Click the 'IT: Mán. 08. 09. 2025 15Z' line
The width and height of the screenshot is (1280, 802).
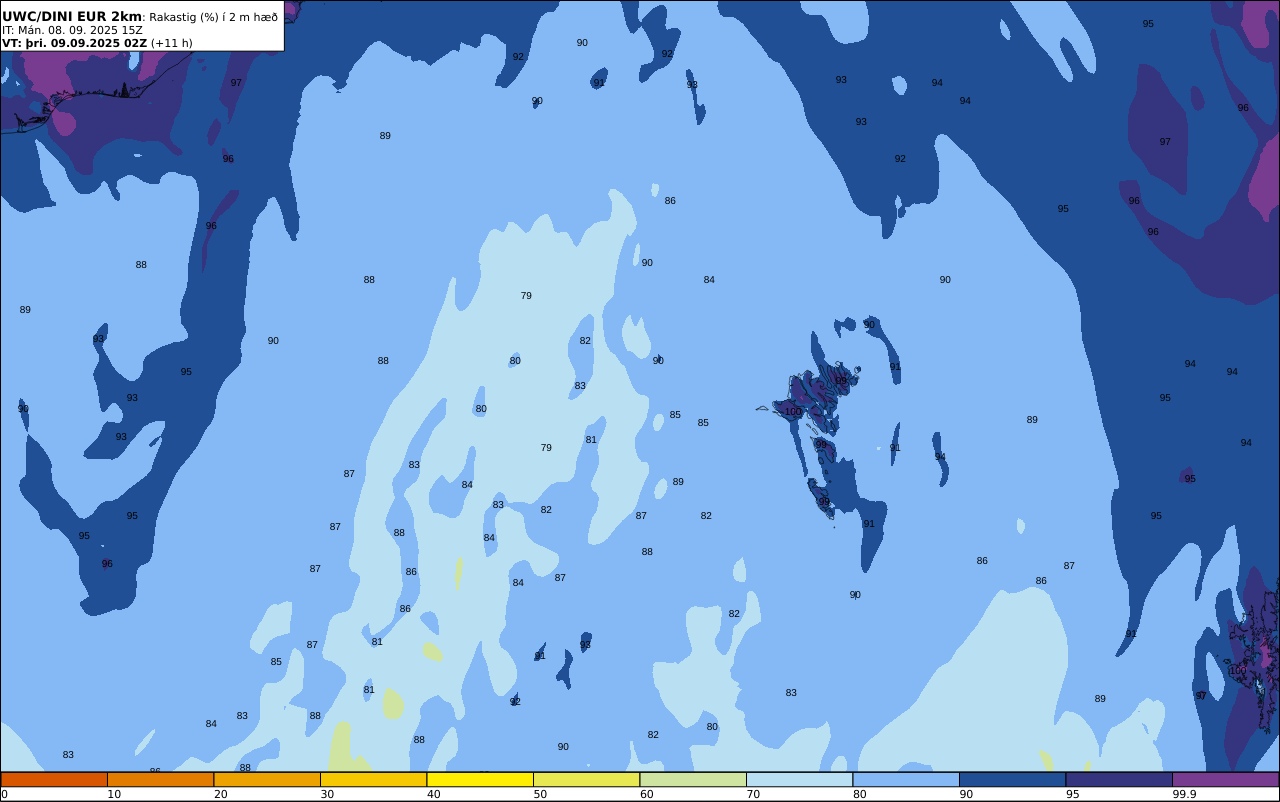(72, 30)
